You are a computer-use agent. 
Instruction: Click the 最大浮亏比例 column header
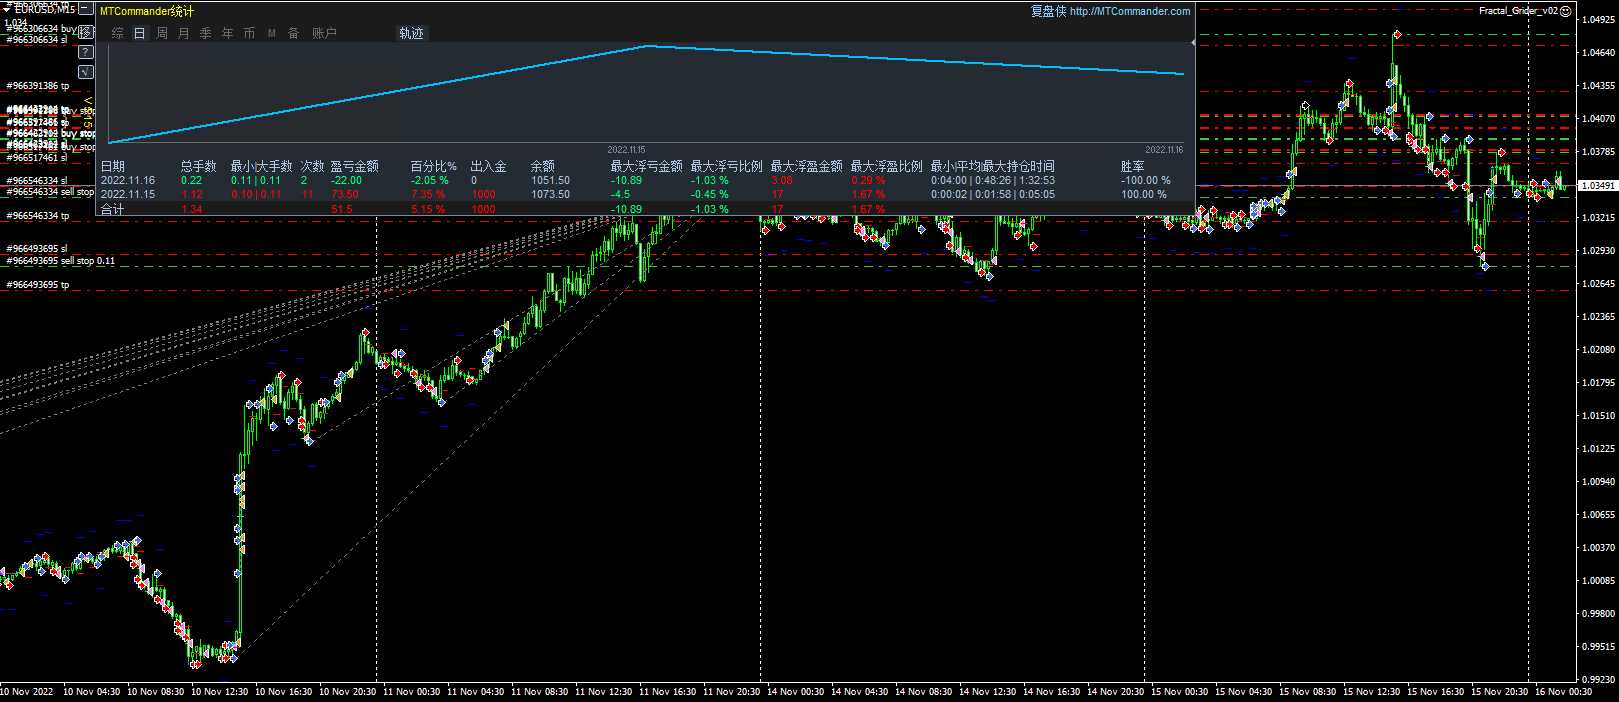tap(726, 166)
